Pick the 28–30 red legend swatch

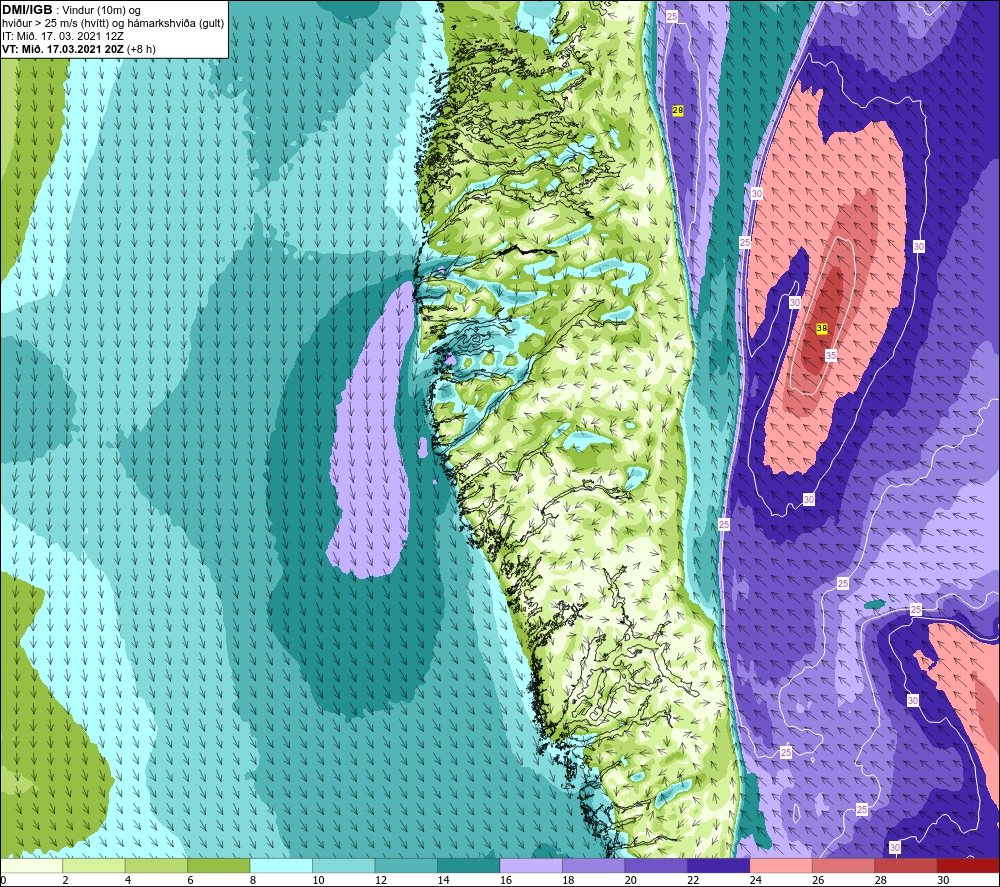[906, 866]
